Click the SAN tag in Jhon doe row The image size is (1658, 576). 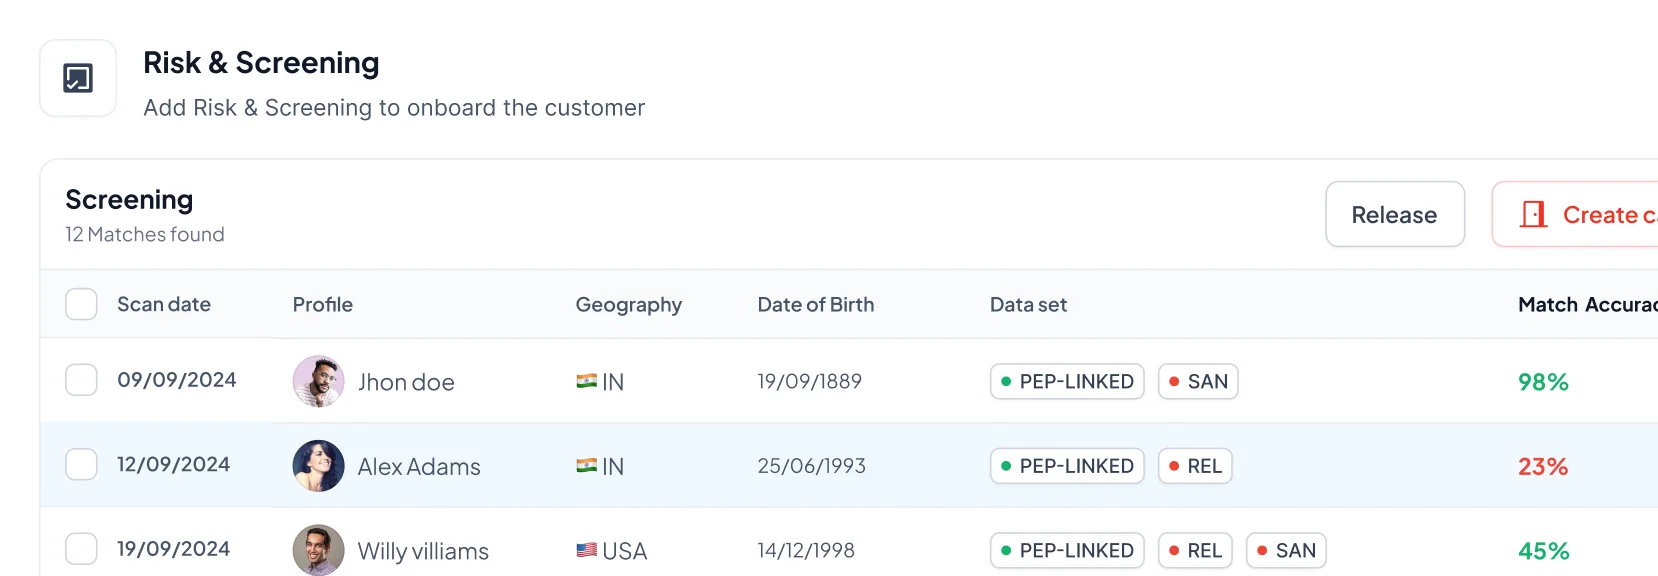point(1198,381)
